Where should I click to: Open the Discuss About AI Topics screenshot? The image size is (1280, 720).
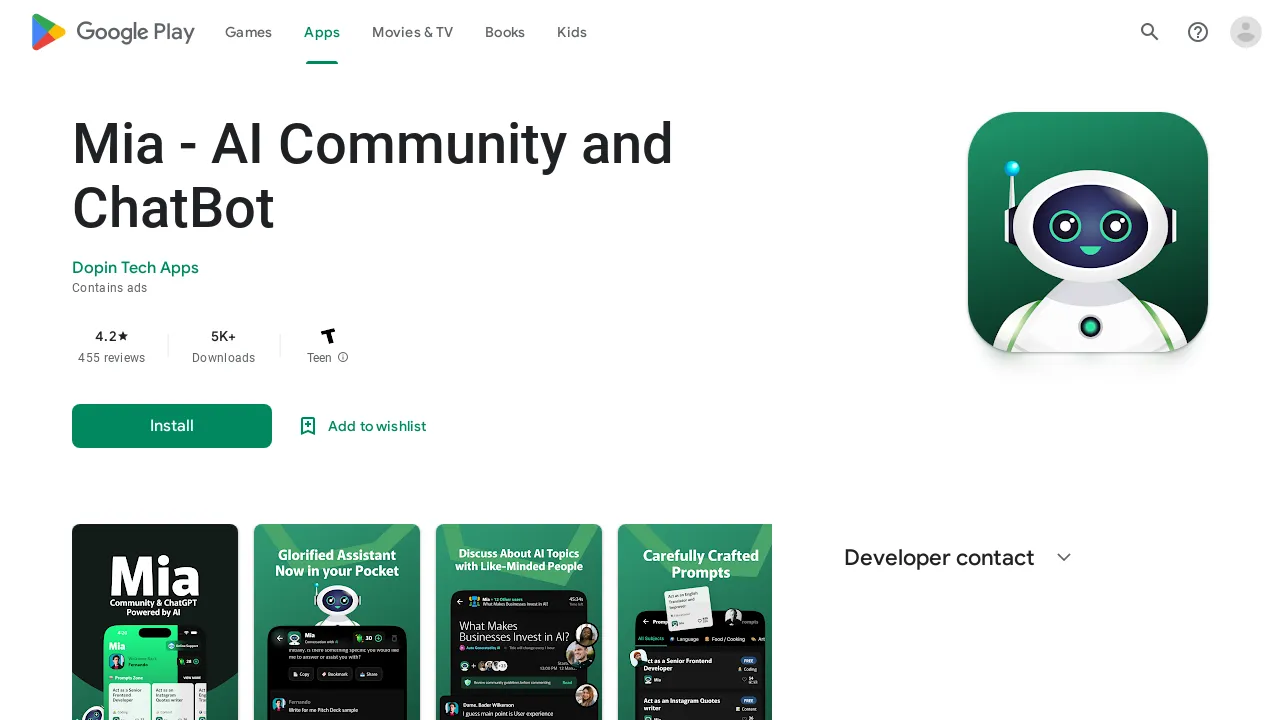click(519, 622)
